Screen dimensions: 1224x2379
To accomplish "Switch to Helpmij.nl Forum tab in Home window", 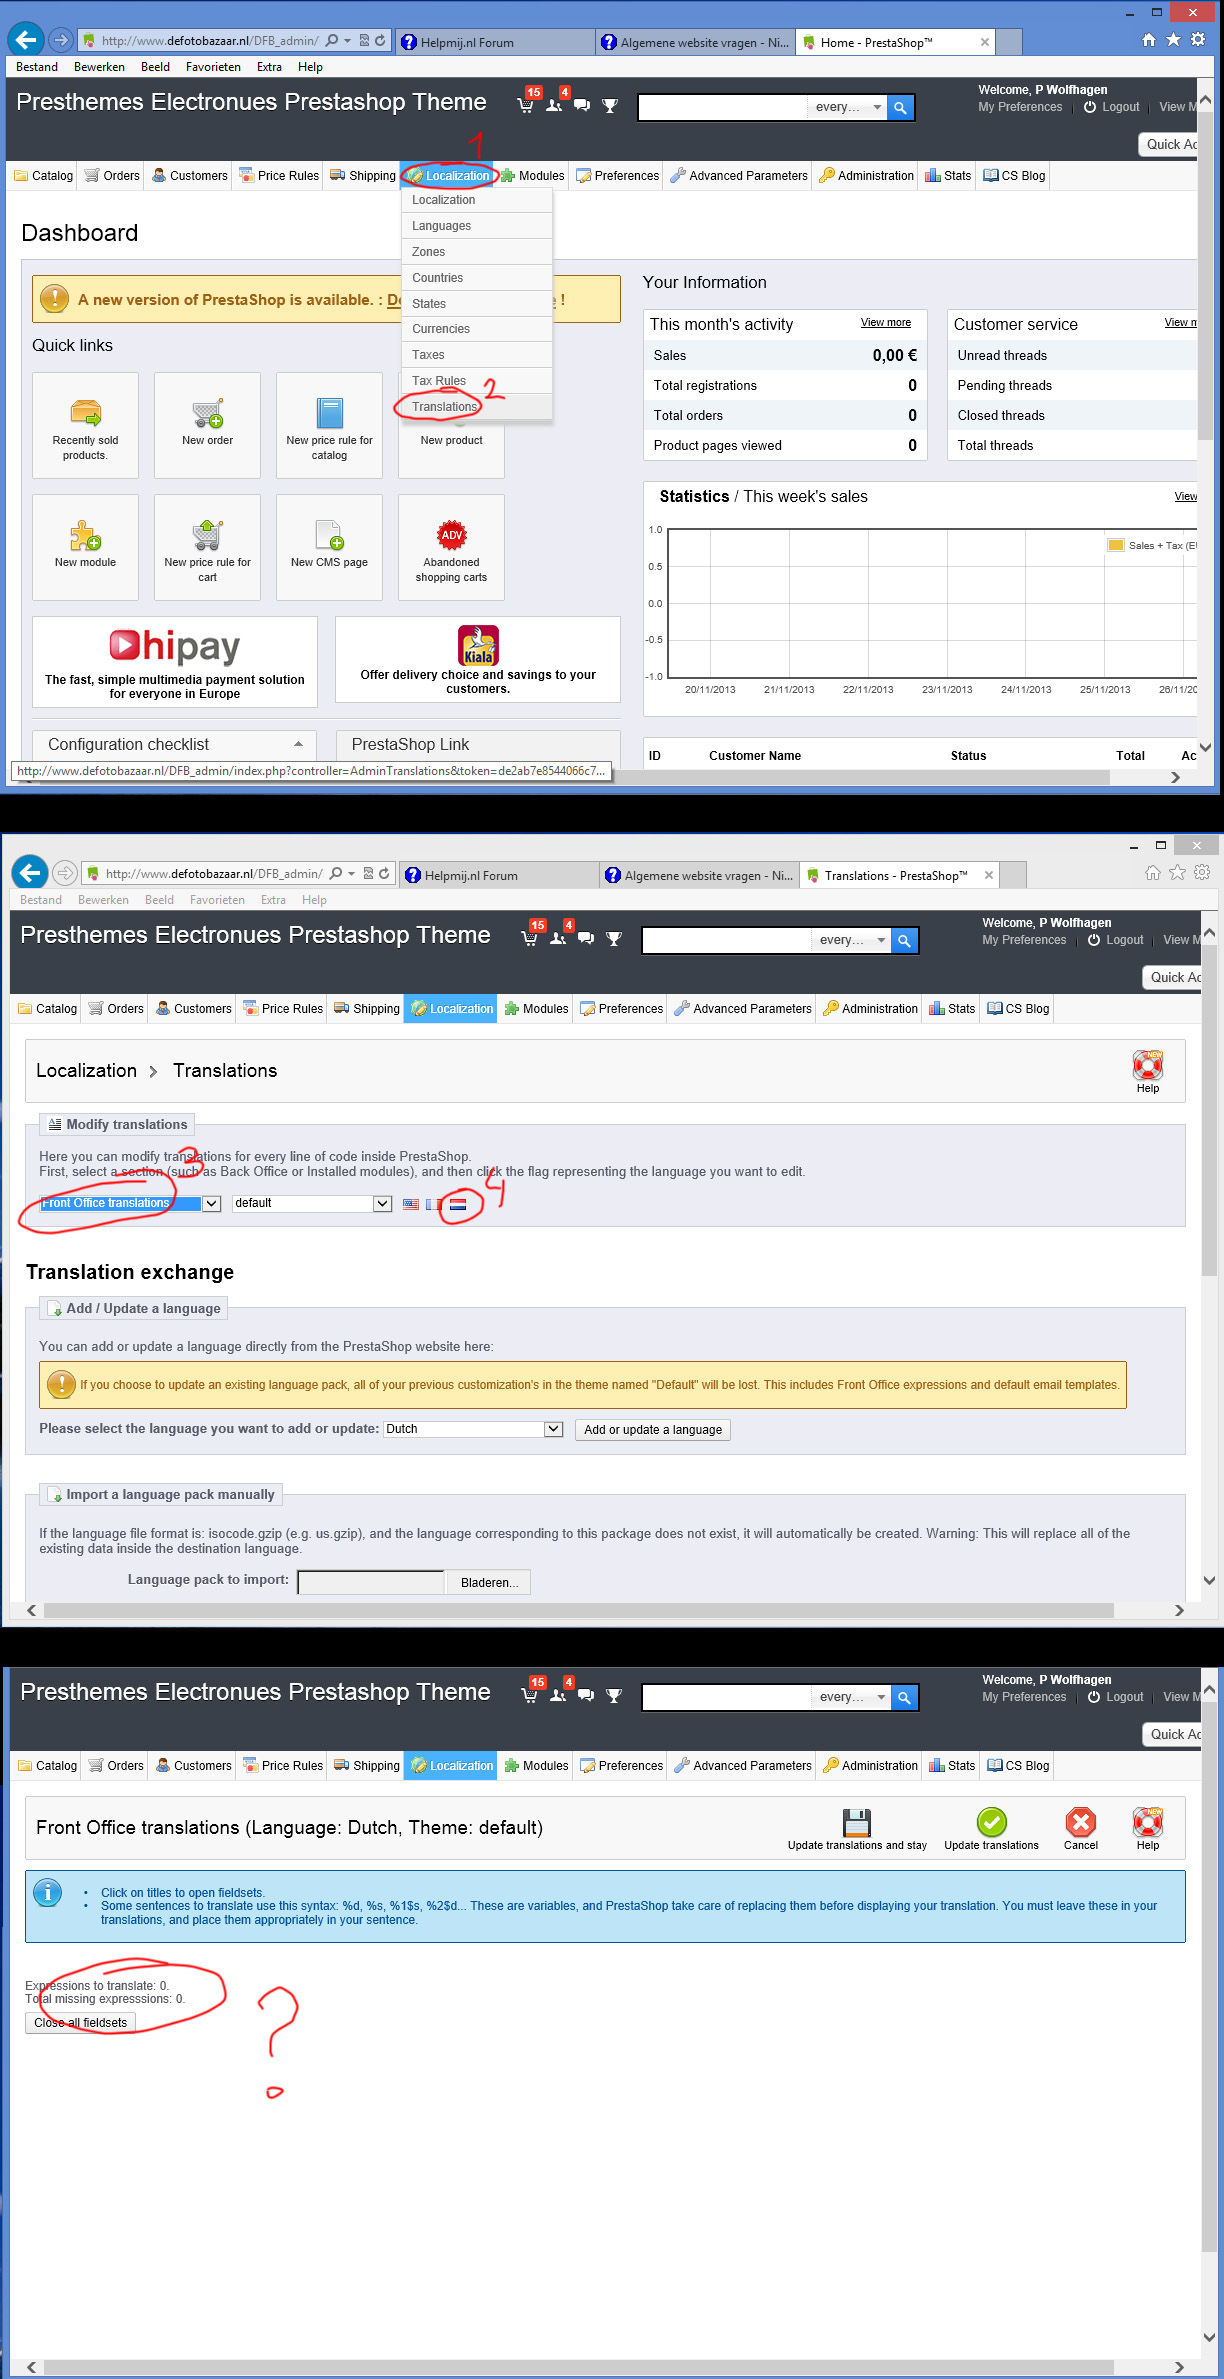I will (495, 42).
